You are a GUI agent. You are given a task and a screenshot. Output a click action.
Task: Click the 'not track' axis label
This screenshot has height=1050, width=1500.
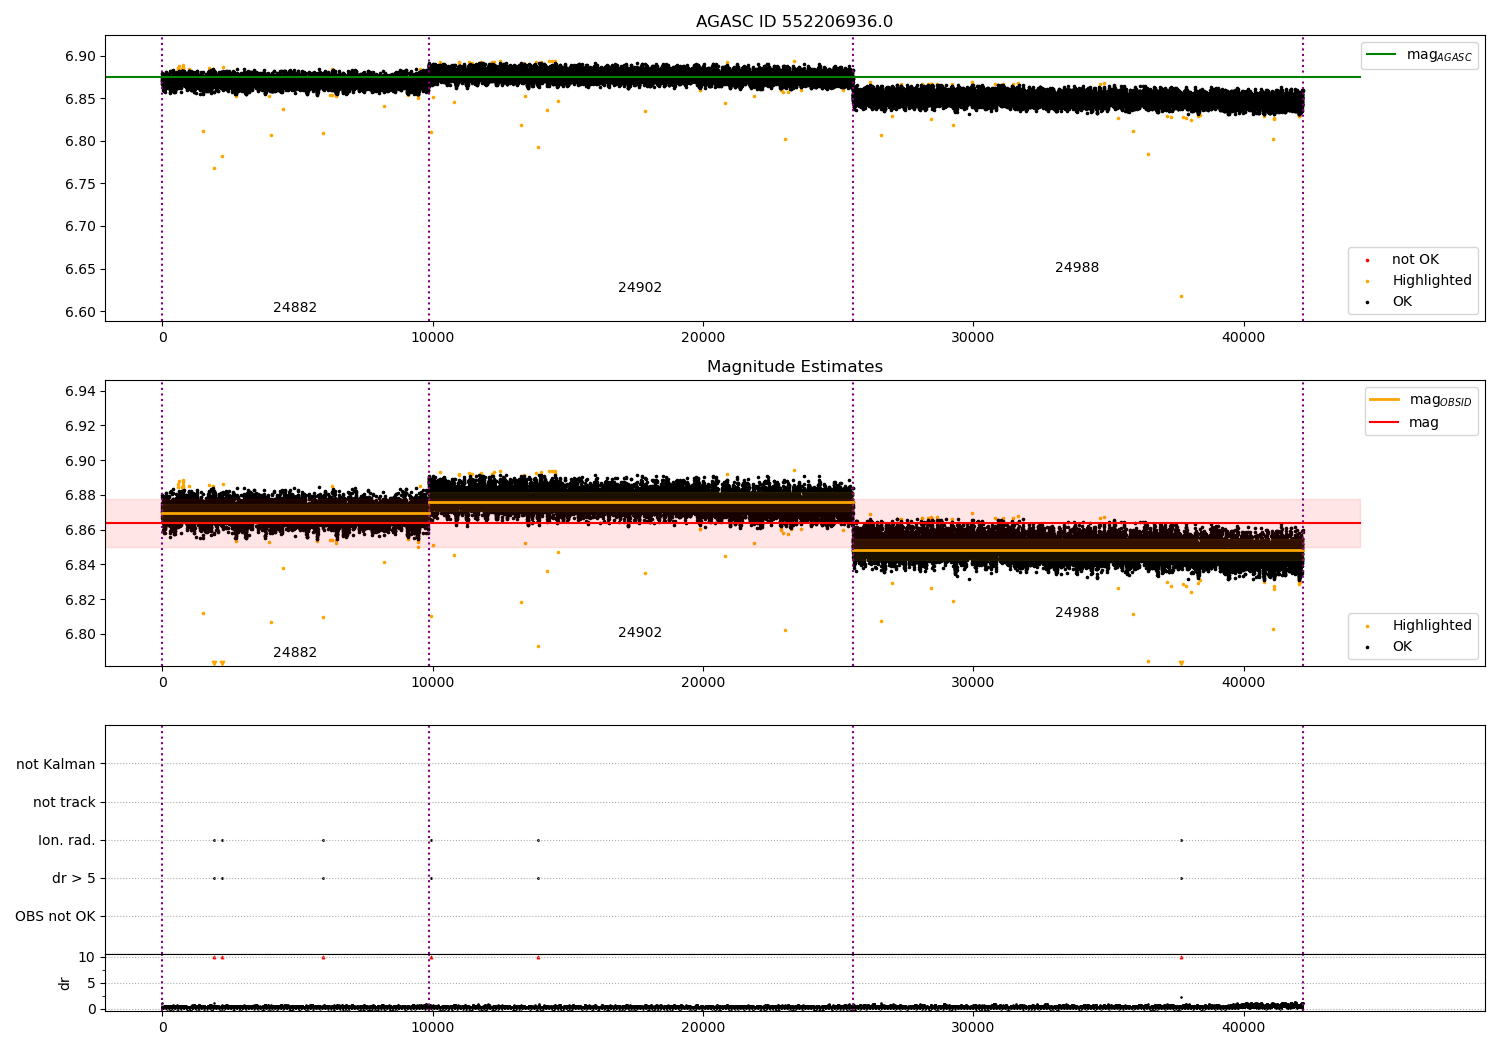64,802
